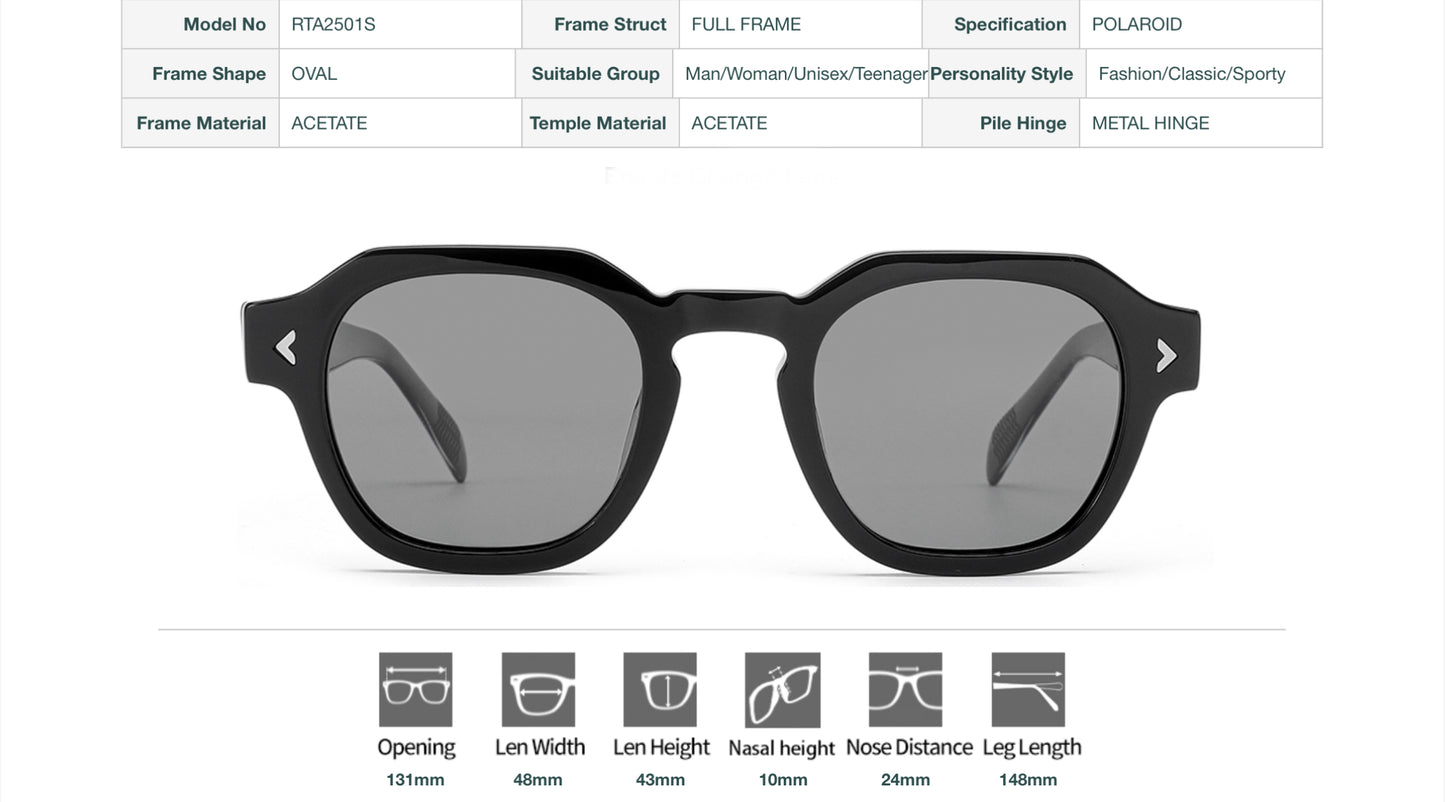
Task: Click the ACETATE value beside Temple Material
Action: (729, 123)
